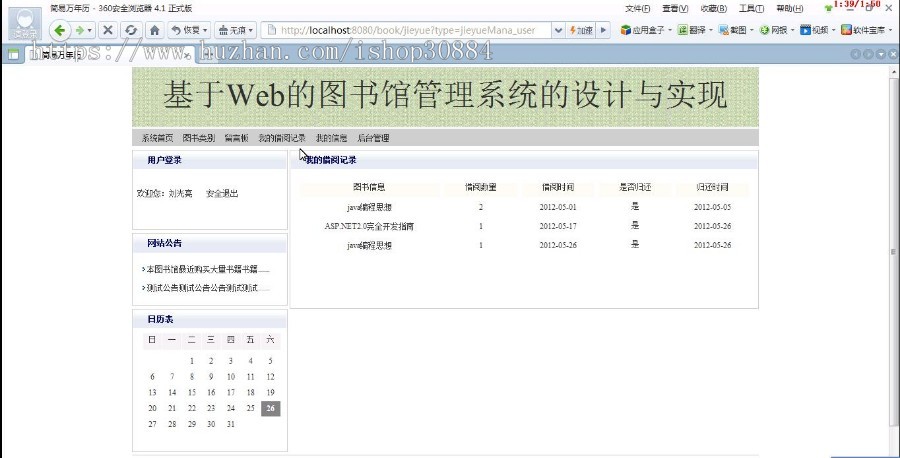Click the 是否归还 column header
Image resolution: width=900 pixels, height=458 pixels.
pos(635,187)
